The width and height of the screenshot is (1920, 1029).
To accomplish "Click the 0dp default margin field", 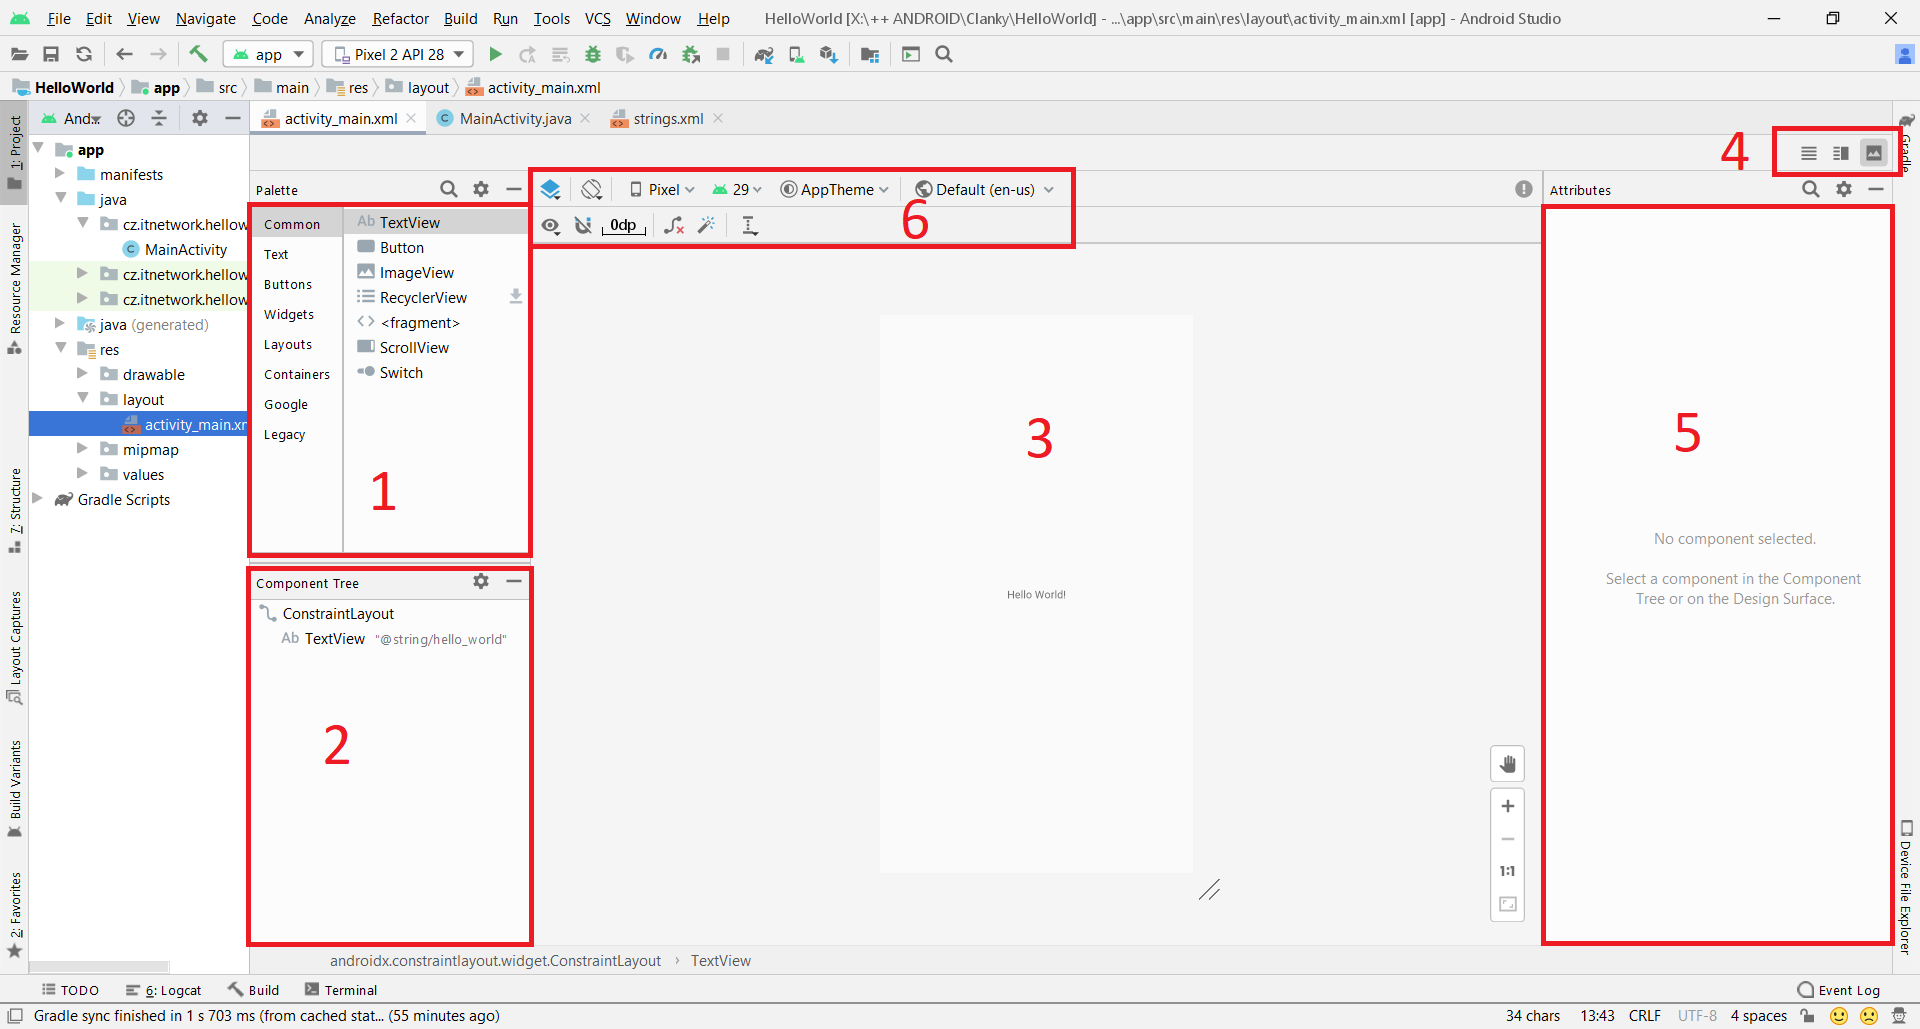I will coord(623,225).
